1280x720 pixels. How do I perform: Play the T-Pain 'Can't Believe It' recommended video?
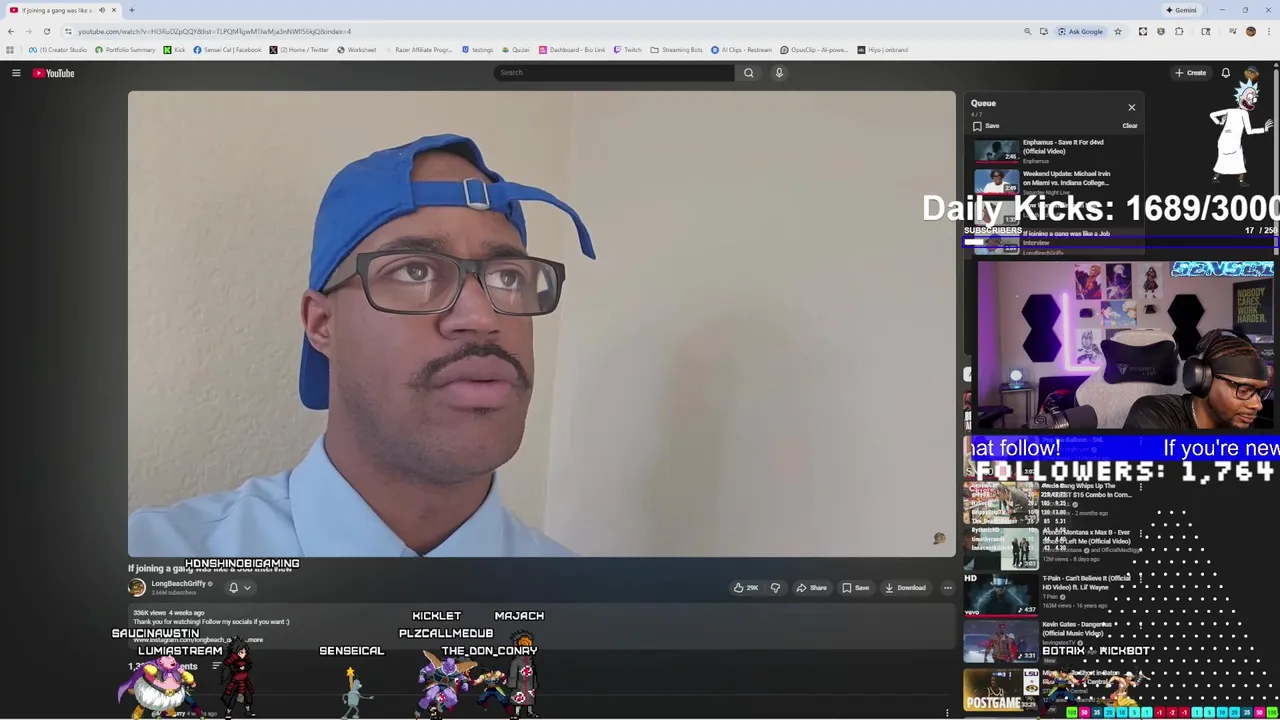[x=1052, y=595]
